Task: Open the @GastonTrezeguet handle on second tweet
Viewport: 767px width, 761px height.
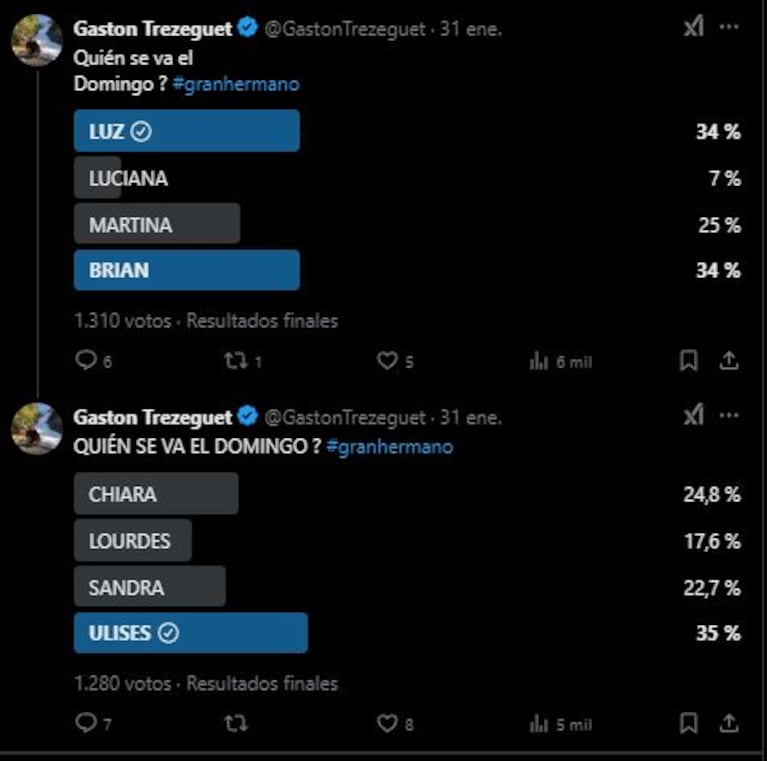Action: coord(345,418)
